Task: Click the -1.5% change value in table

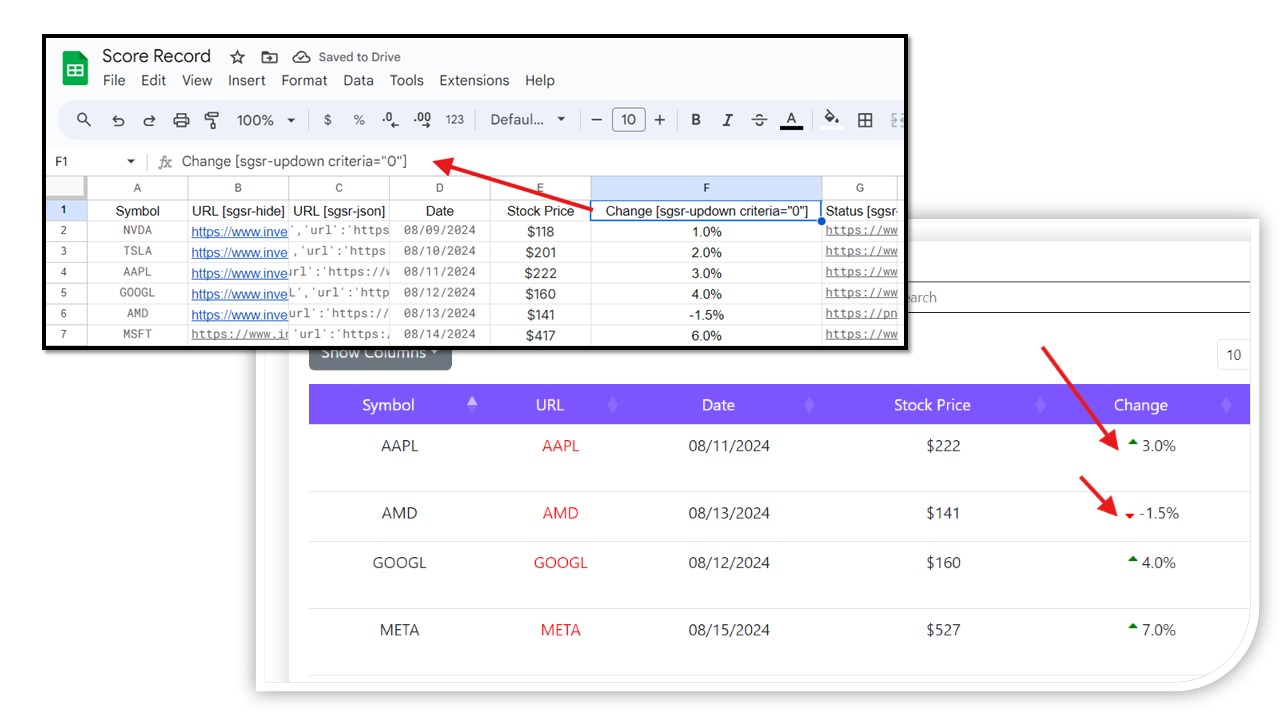Action: click(x=1158, y=513)
